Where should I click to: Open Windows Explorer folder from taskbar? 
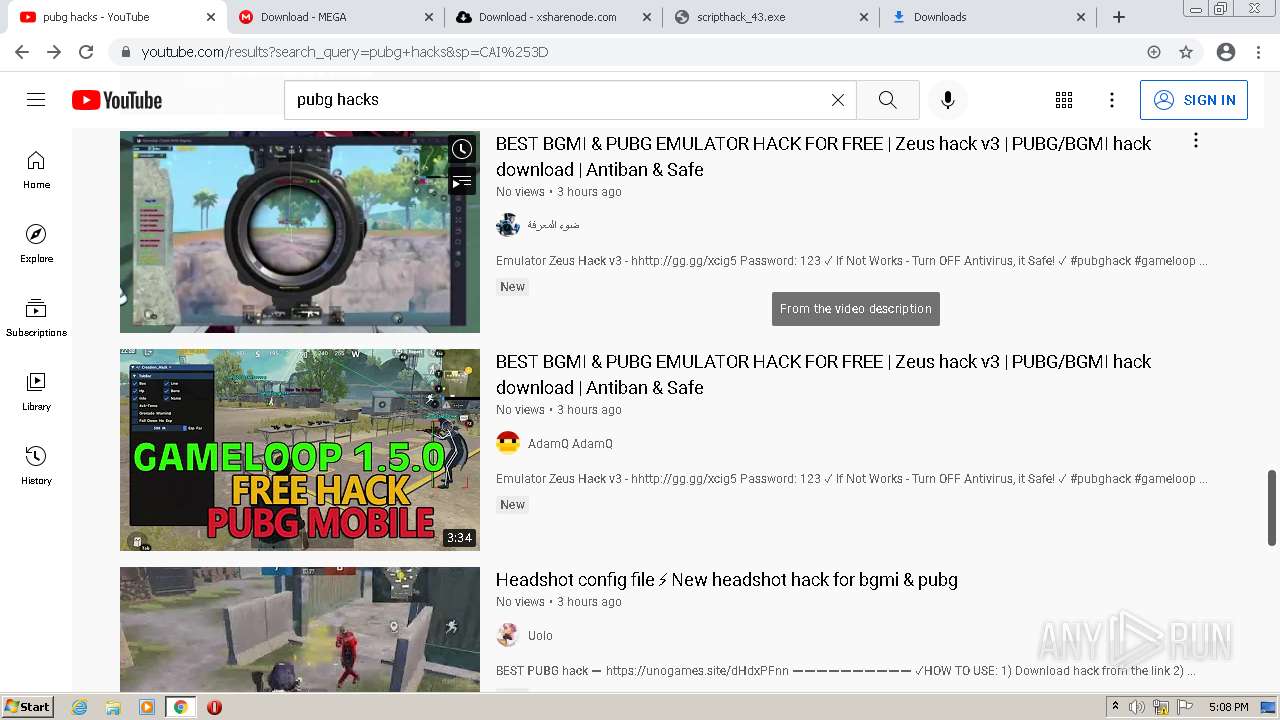(113, 707)
